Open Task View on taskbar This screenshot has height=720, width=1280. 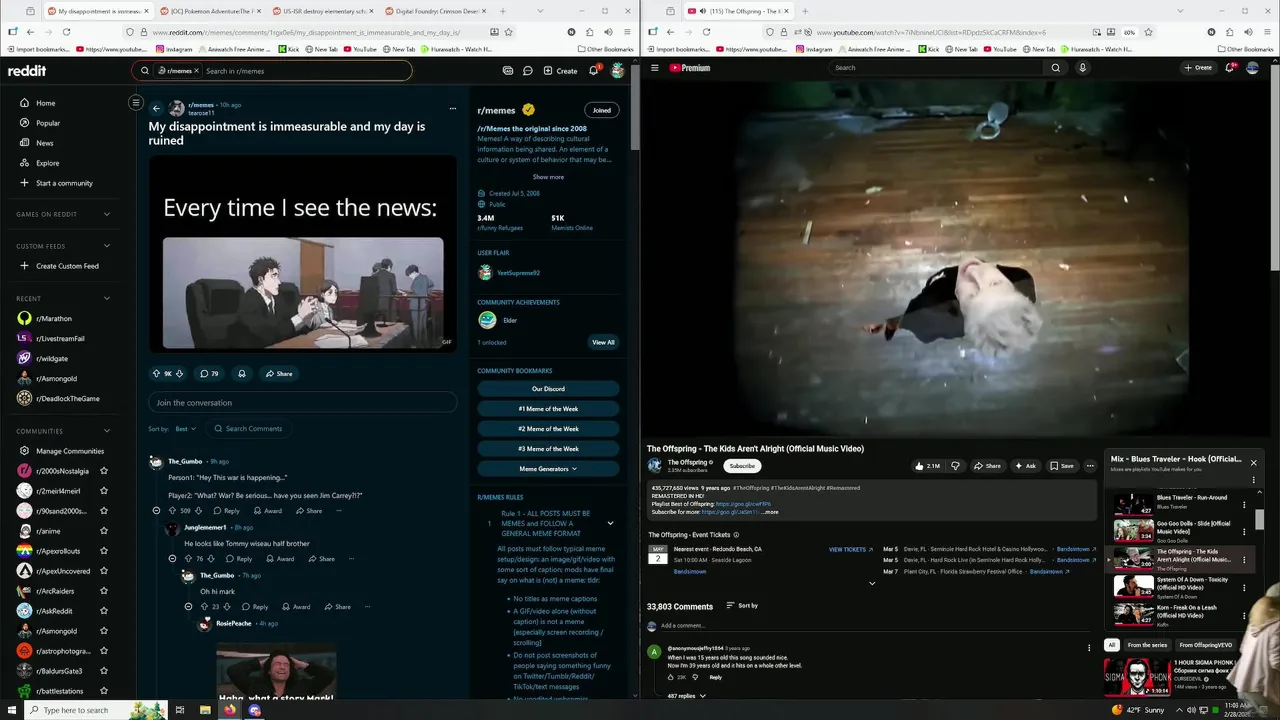[x=180, y=710]
